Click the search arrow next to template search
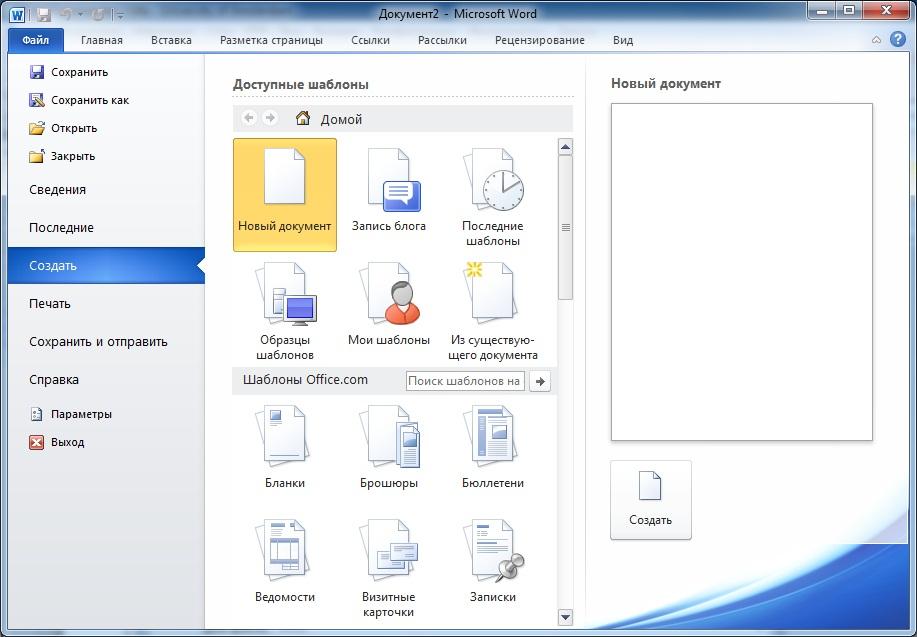This screenshot has width=917, height=637. (x=540, y=381)
